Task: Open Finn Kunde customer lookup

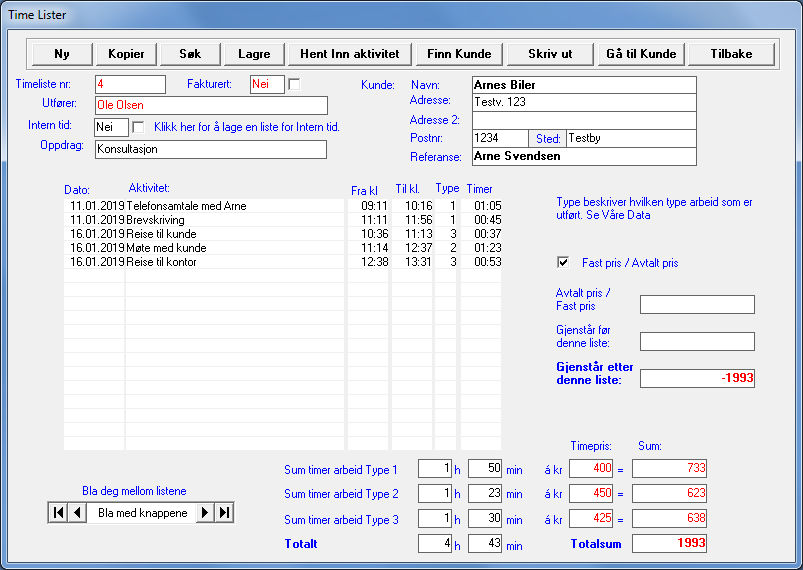Action: pyautogui.click(x=459, y=54)
